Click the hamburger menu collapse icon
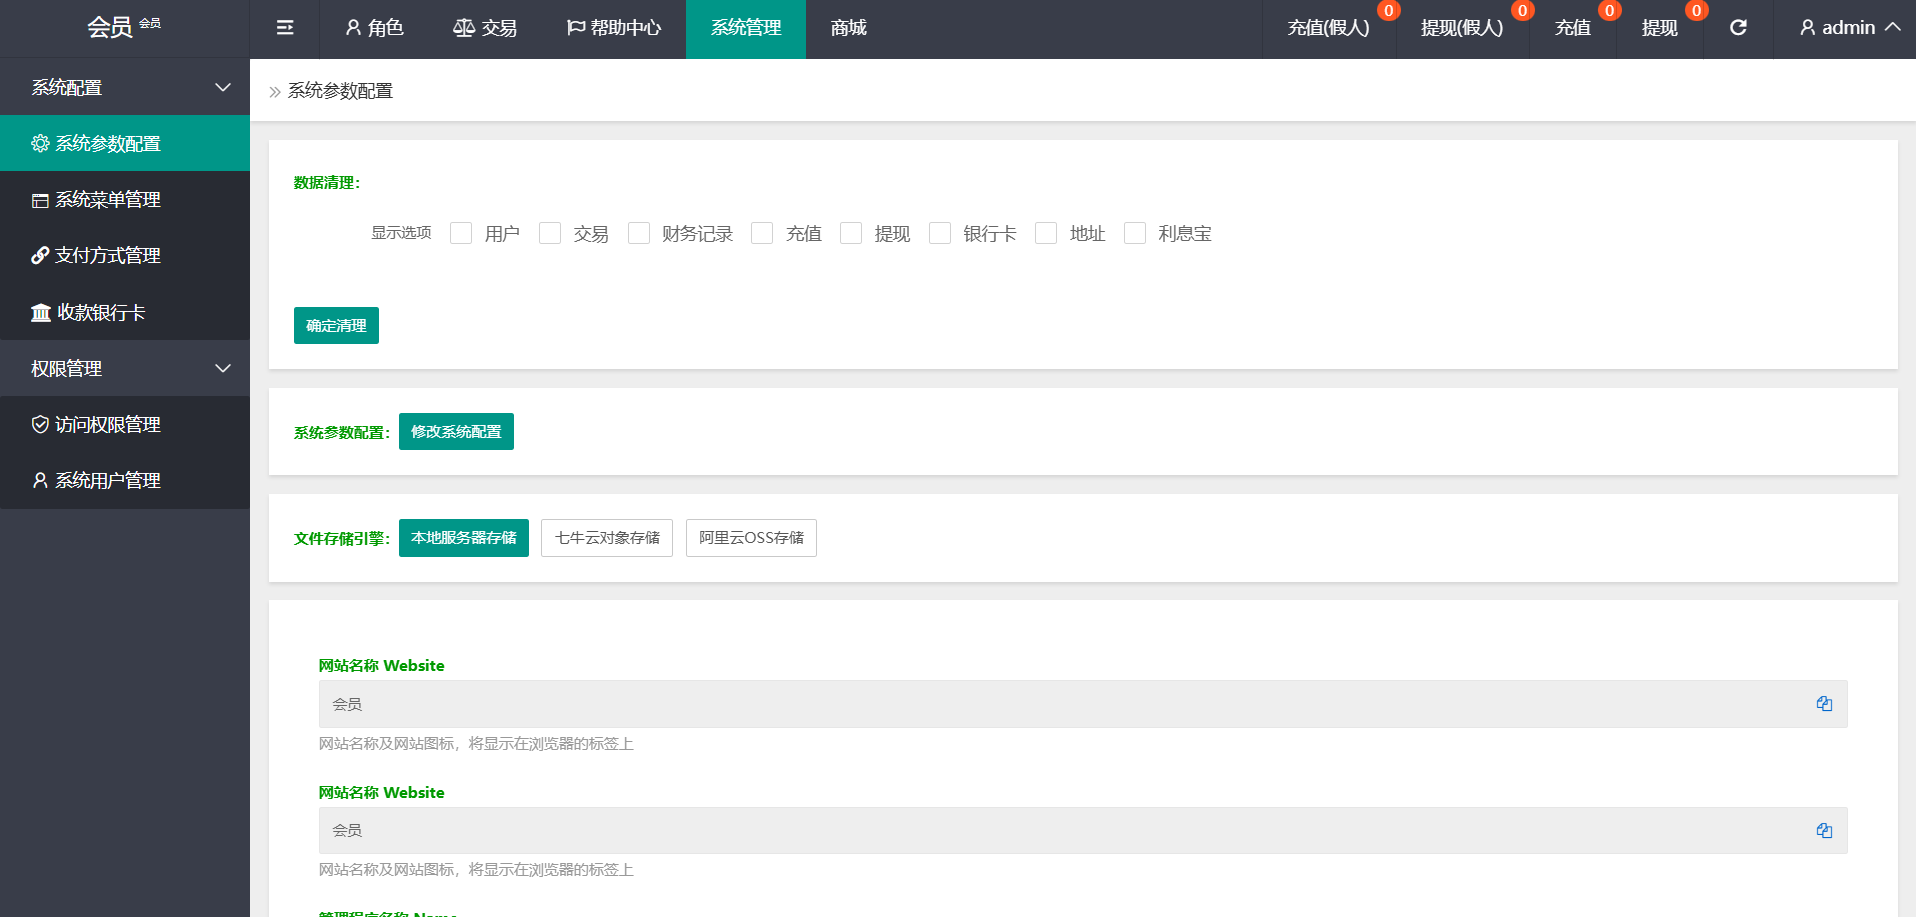 [x=285, y=28]
